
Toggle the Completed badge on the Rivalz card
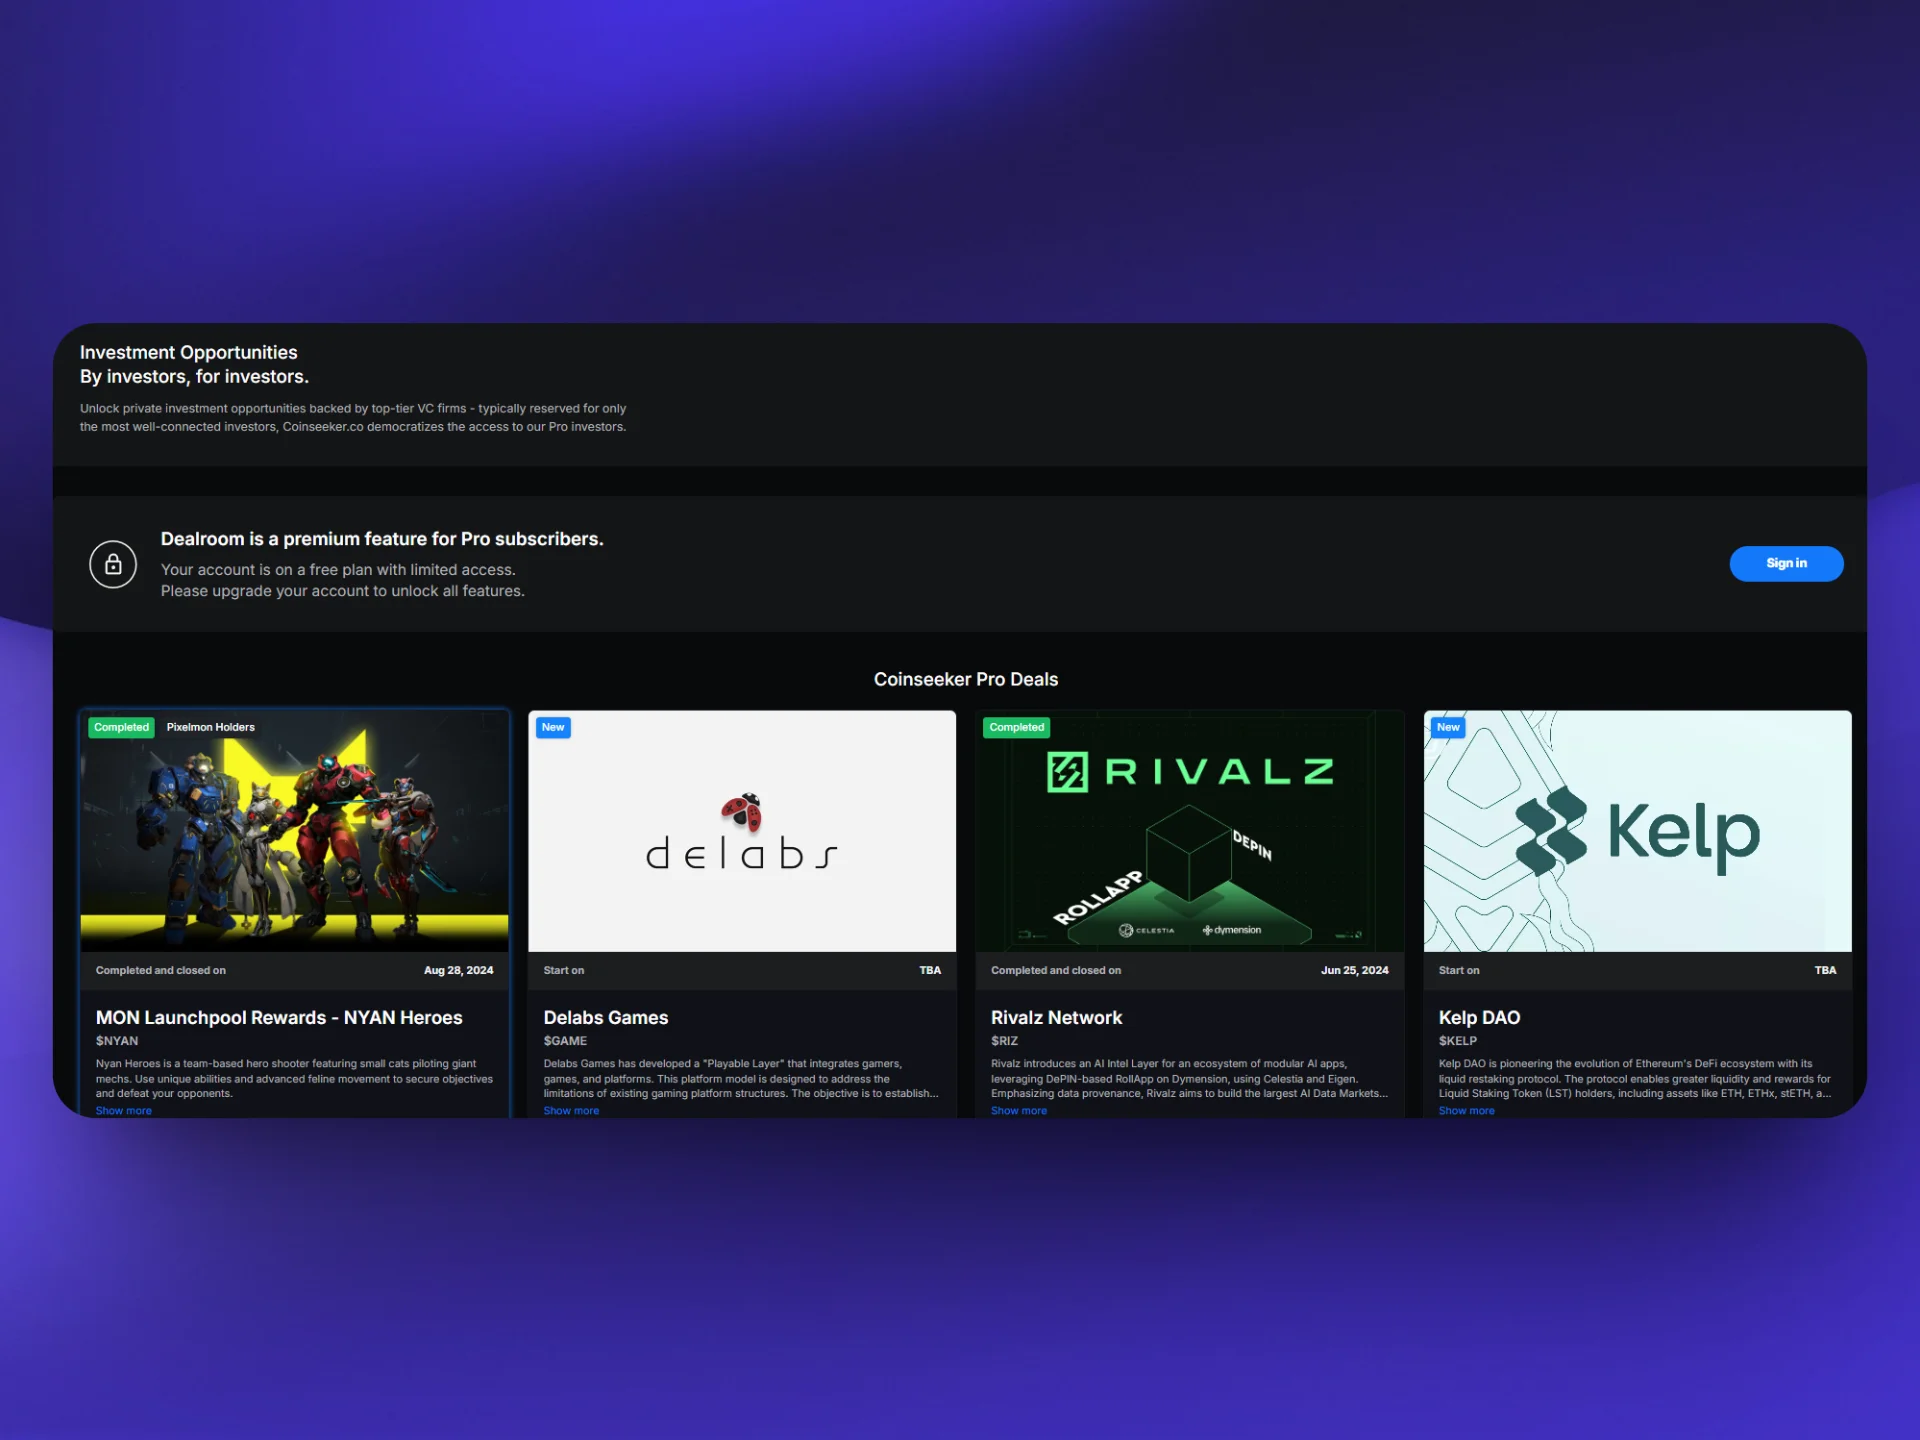(1016, 727)
